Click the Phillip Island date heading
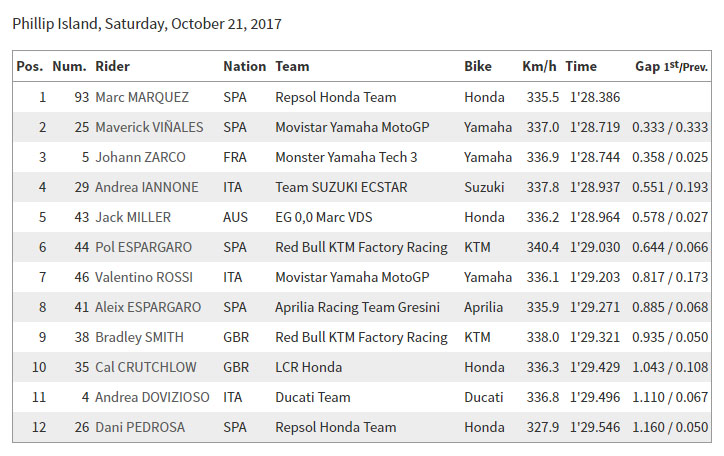The width and height of the screenshot is (724, 456). (147, 24)
